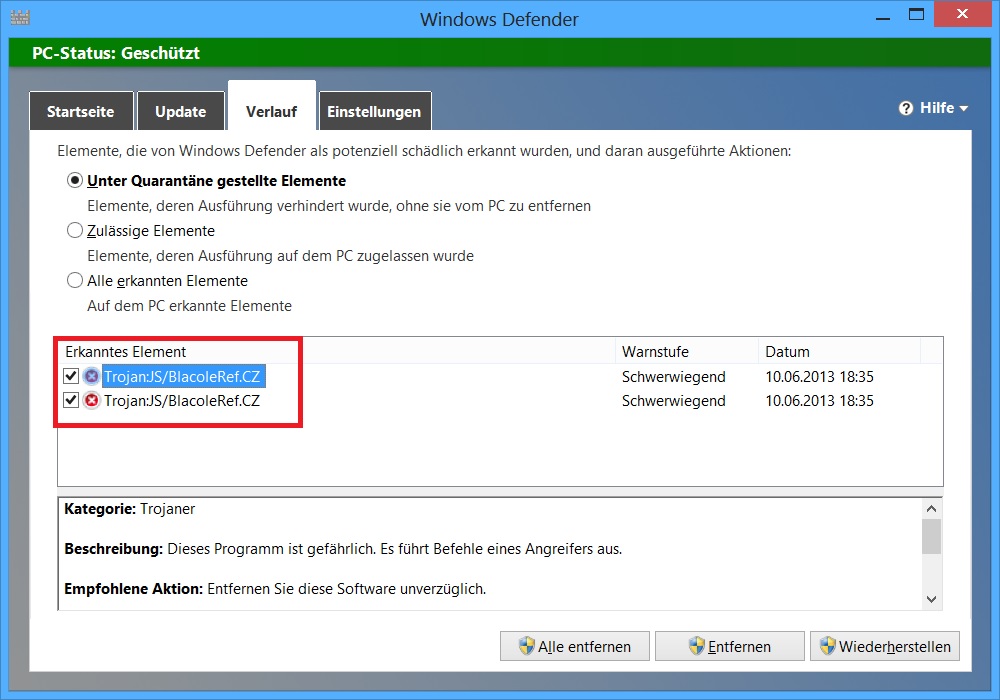Uncheck the non-highlighted Trojan:JS/BlacoleRef.CZ checkbox
This screenshot has width=1000, height=700.
point(71,400)
